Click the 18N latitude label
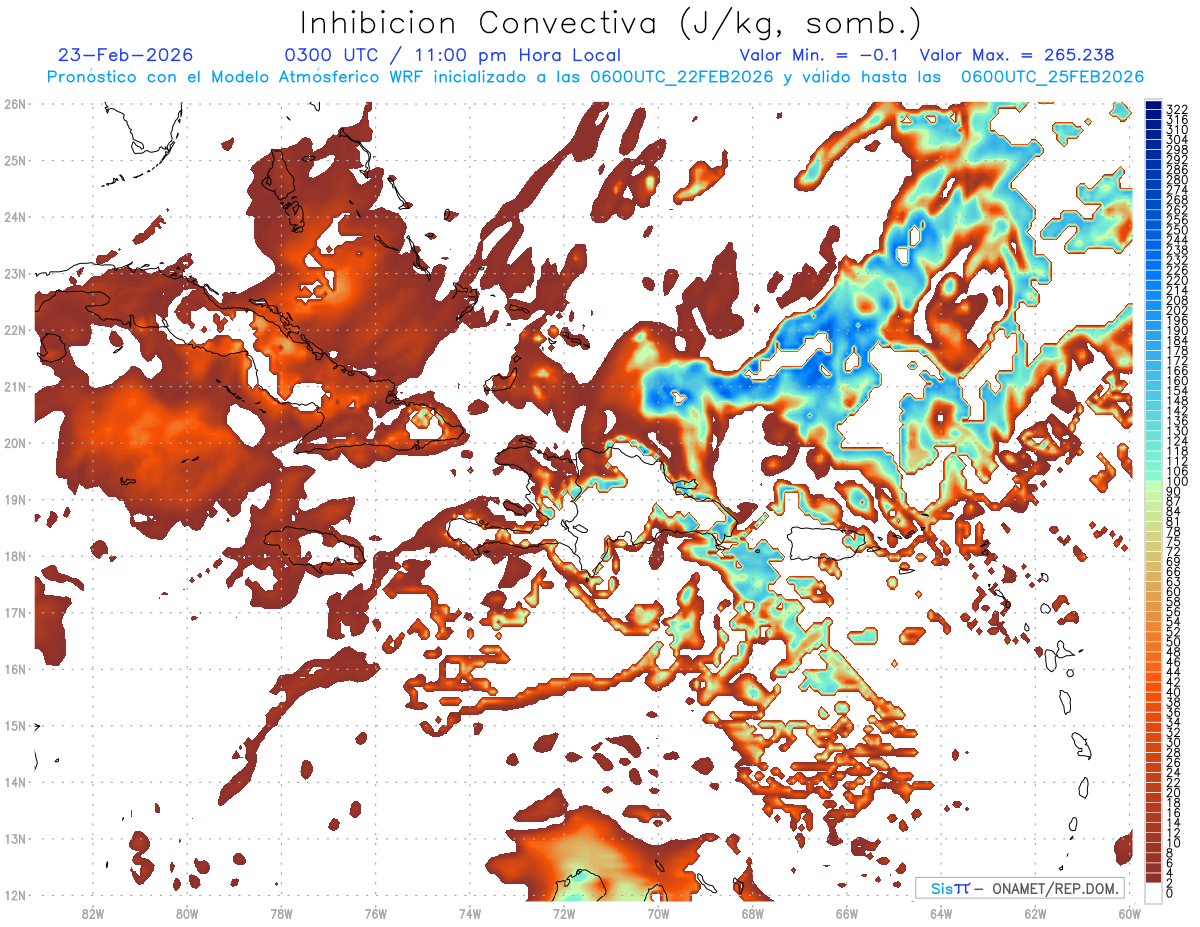The image size is (1200, 927). 14,556
